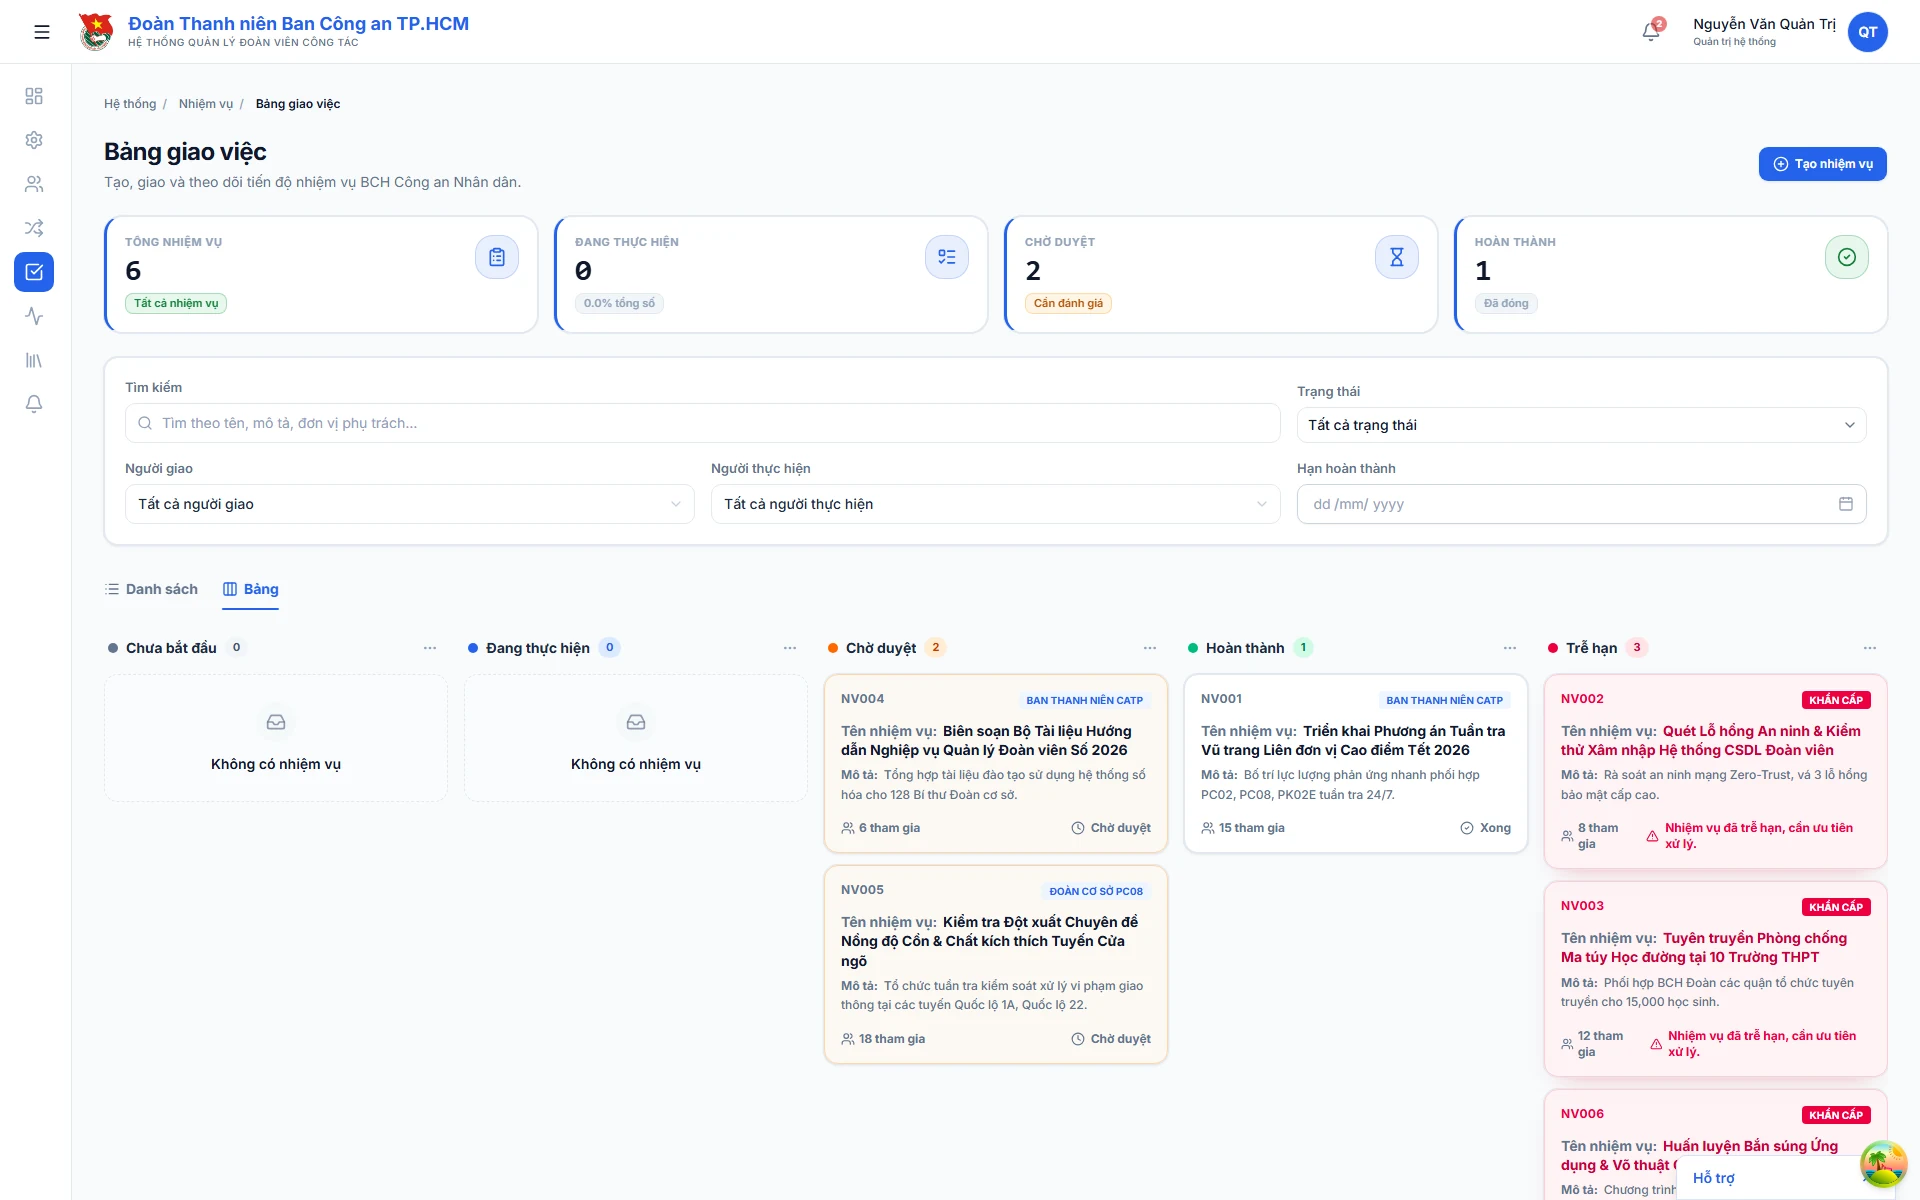Switch to Danh sách view tab
The image size is (1920, 1200).
(151, 589)
